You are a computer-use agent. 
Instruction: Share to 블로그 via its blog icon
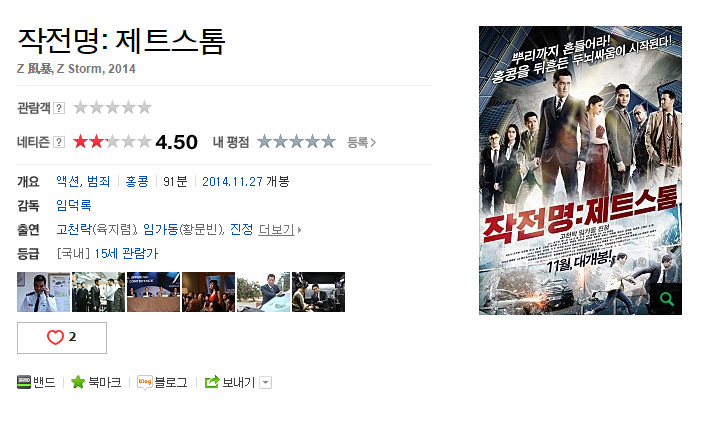[x=144, y=382]
